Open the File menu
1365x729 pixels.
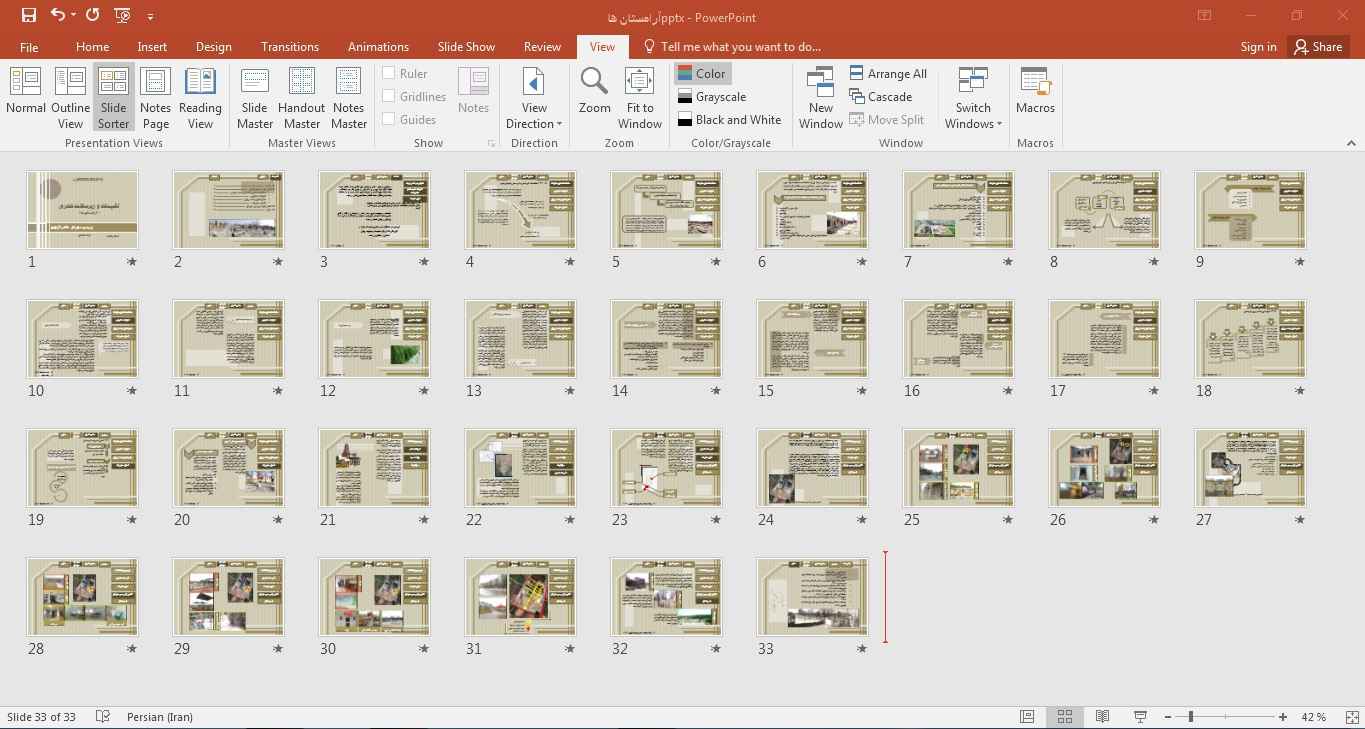click(29, 47)
